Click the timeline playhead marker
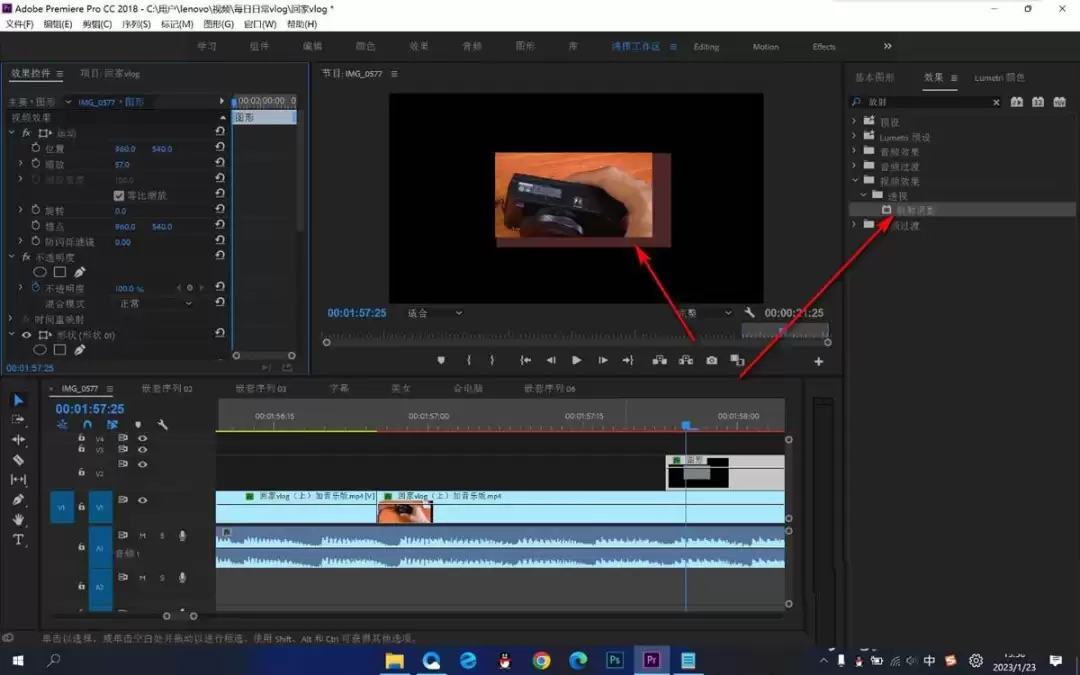This screenshot has height=675, width=1080. point(686,426)
